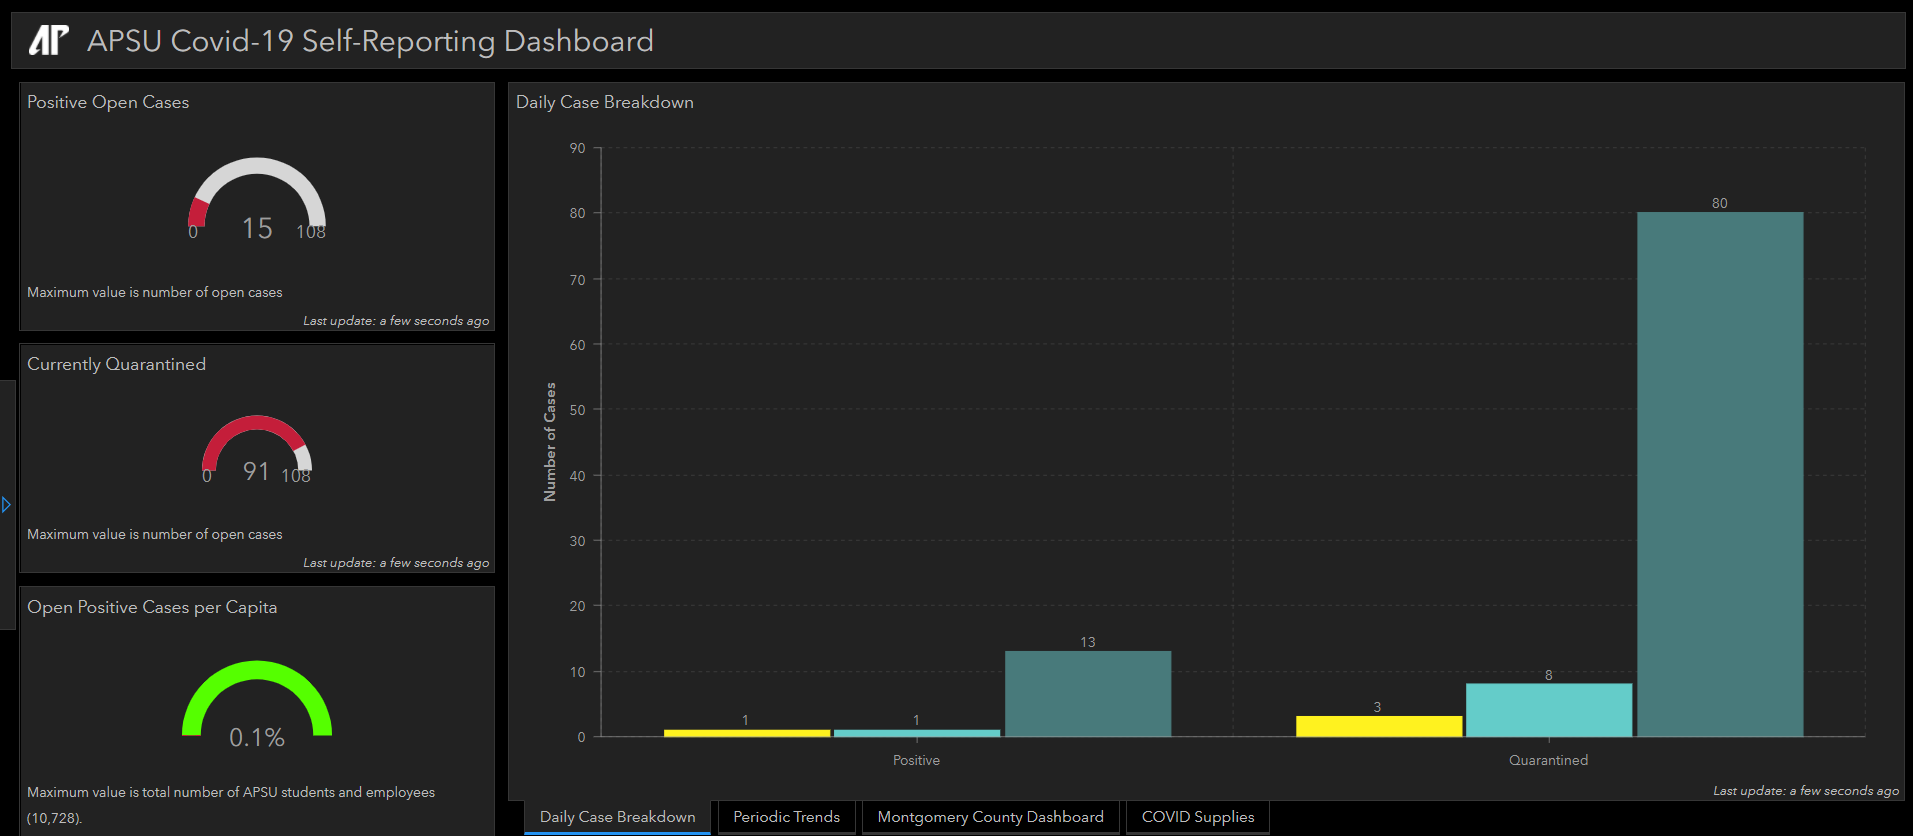Click the 'Number of Cases' axis title
Screen dimensions: 1913x836
(549, 442)
